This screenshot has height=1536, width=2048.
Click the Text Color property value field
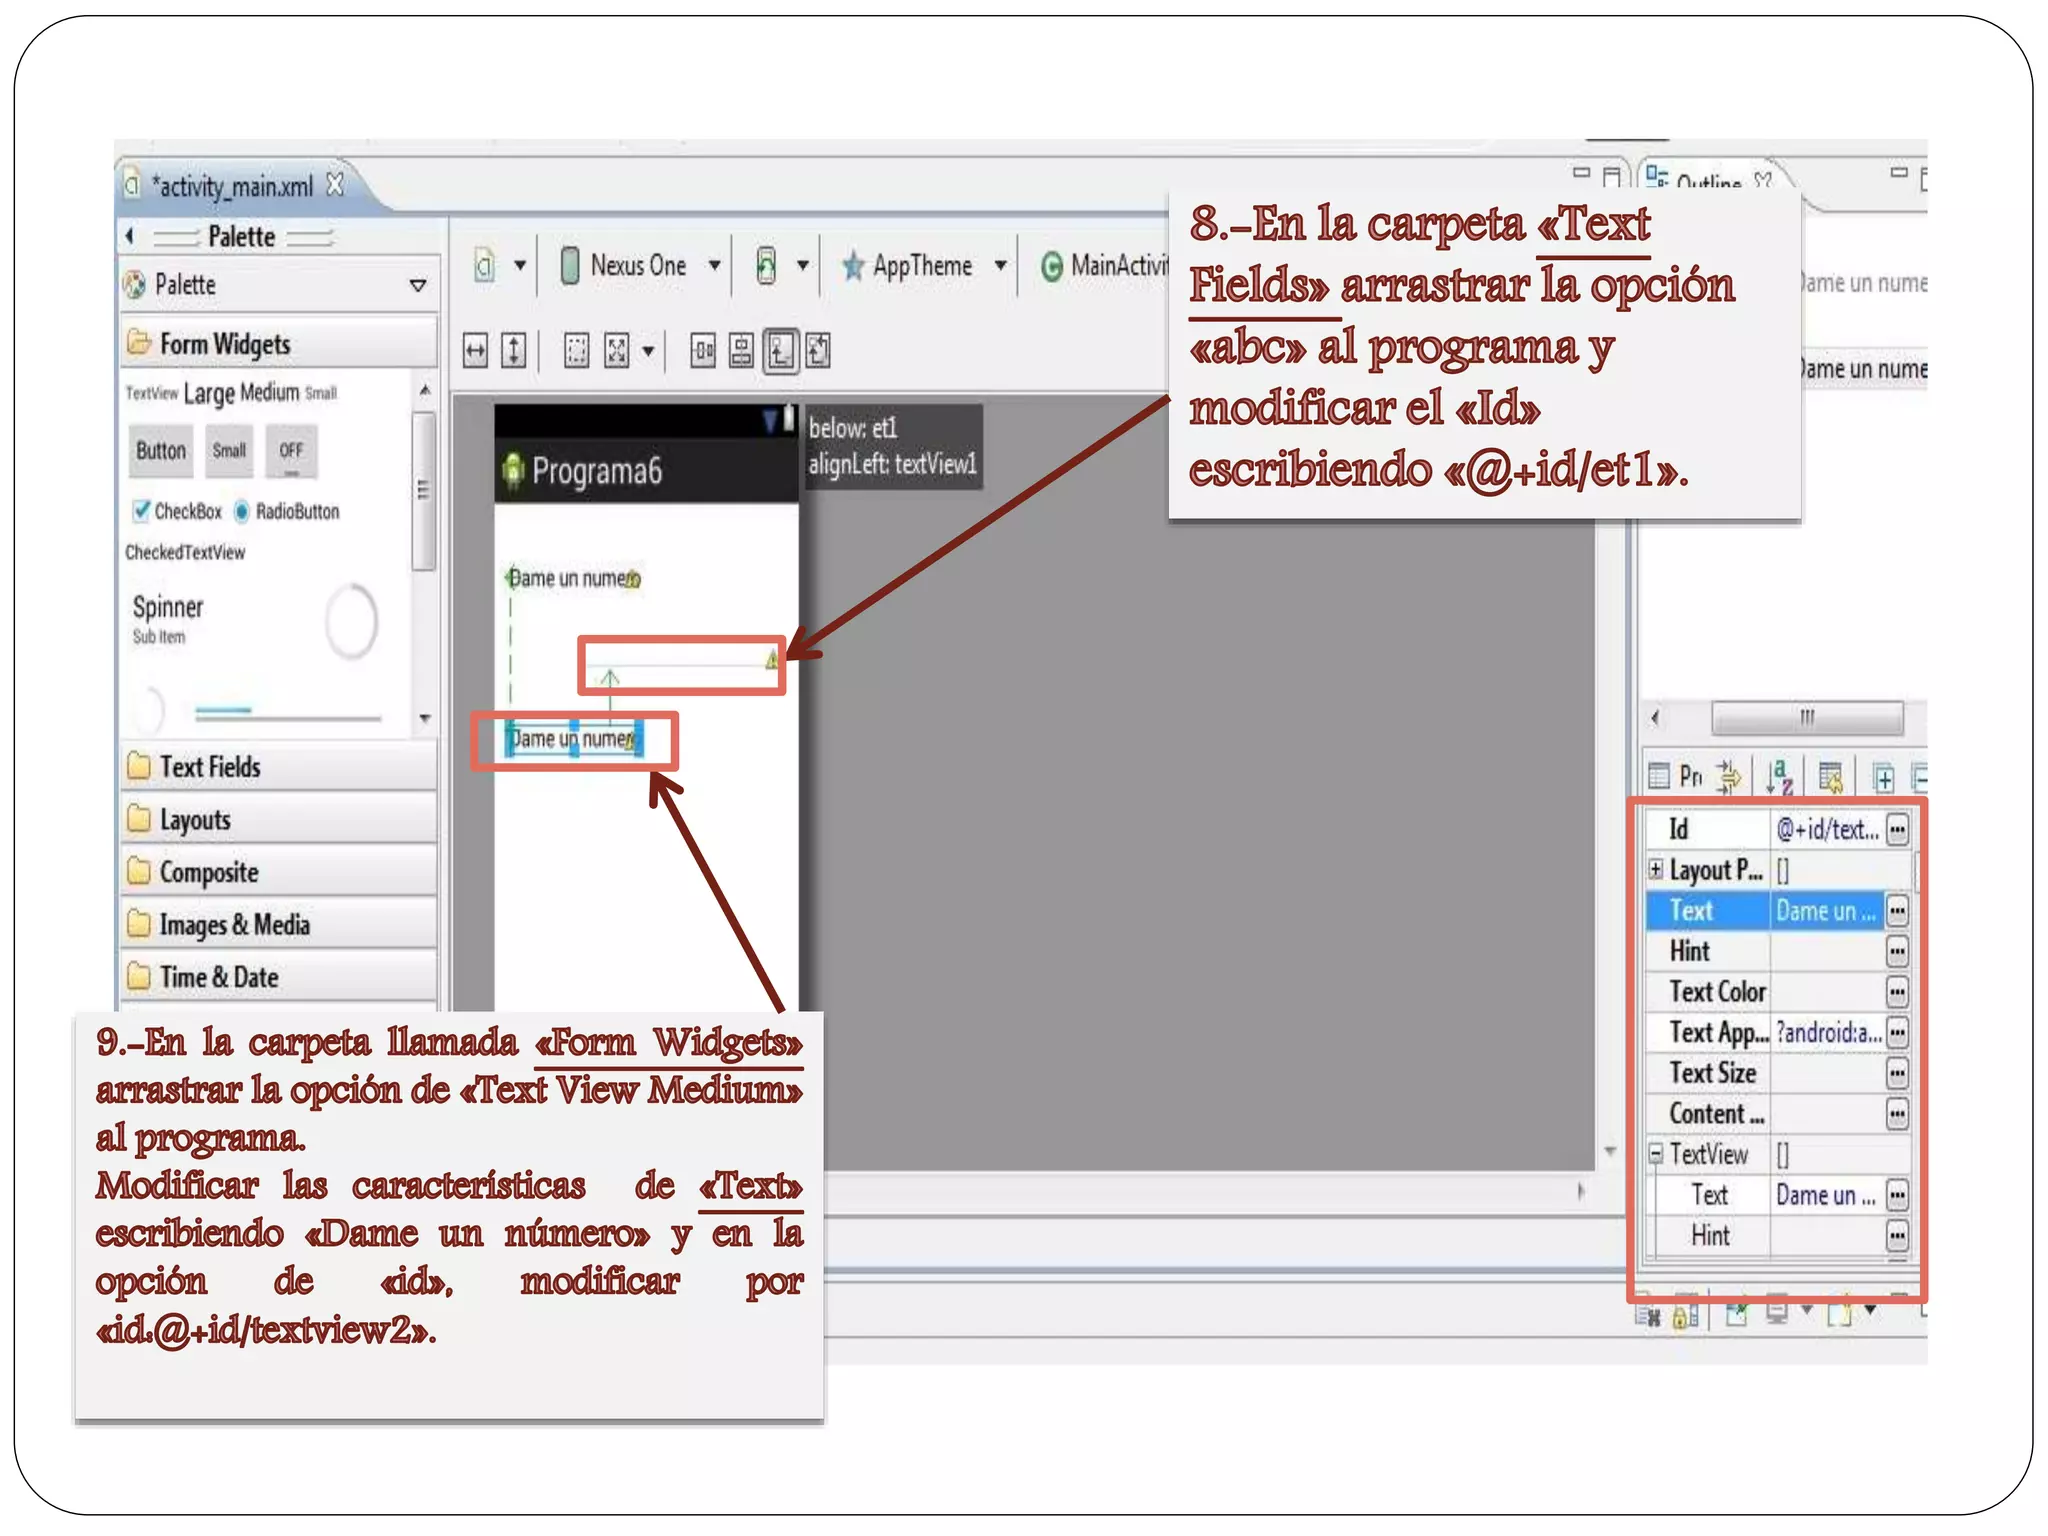[x=1826, y=992]
